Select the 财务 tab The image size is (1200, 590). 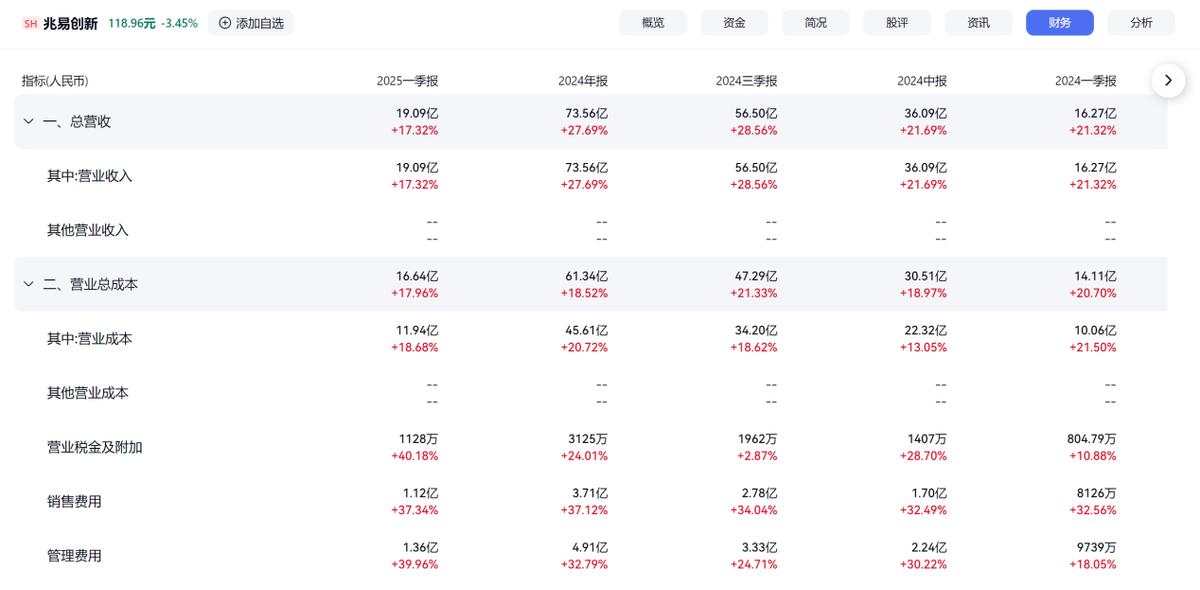pos(1059,23)
